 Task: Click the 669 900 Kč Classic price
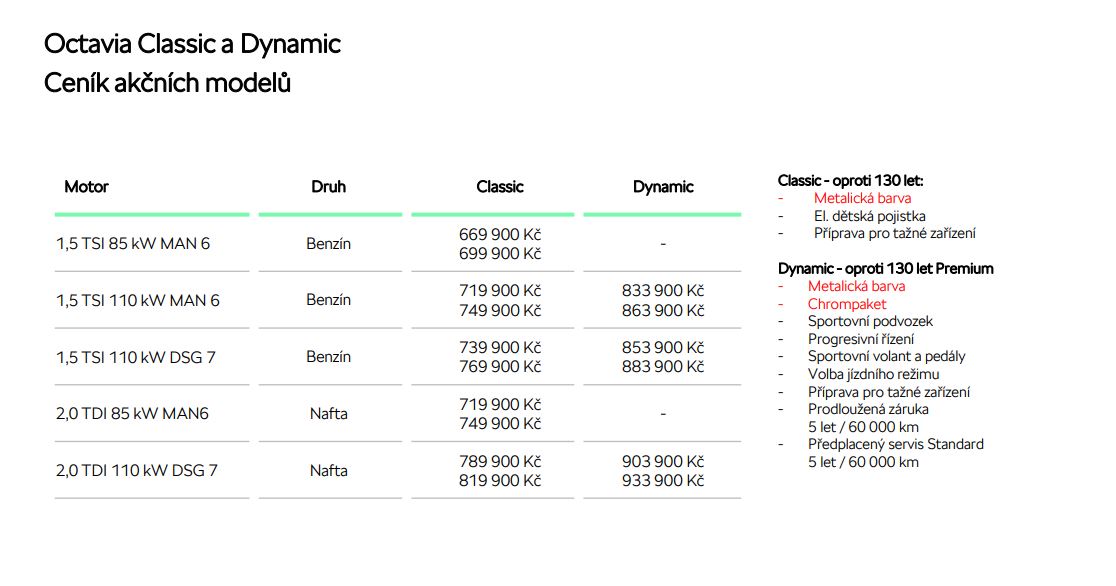[500, 234]
